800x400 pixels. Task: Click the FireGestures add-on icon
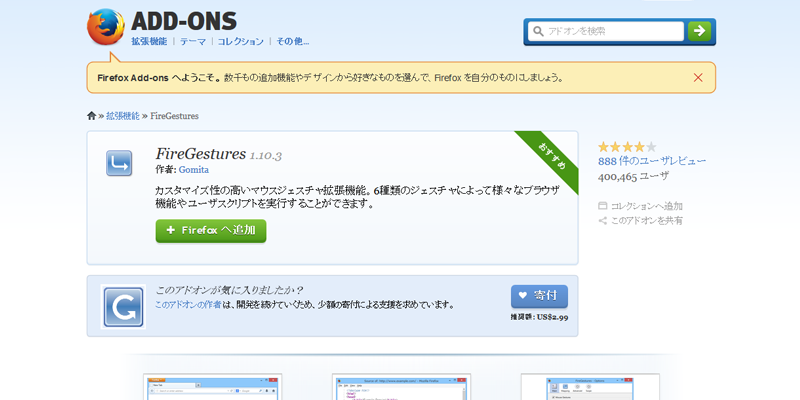(x=119, y=163)
